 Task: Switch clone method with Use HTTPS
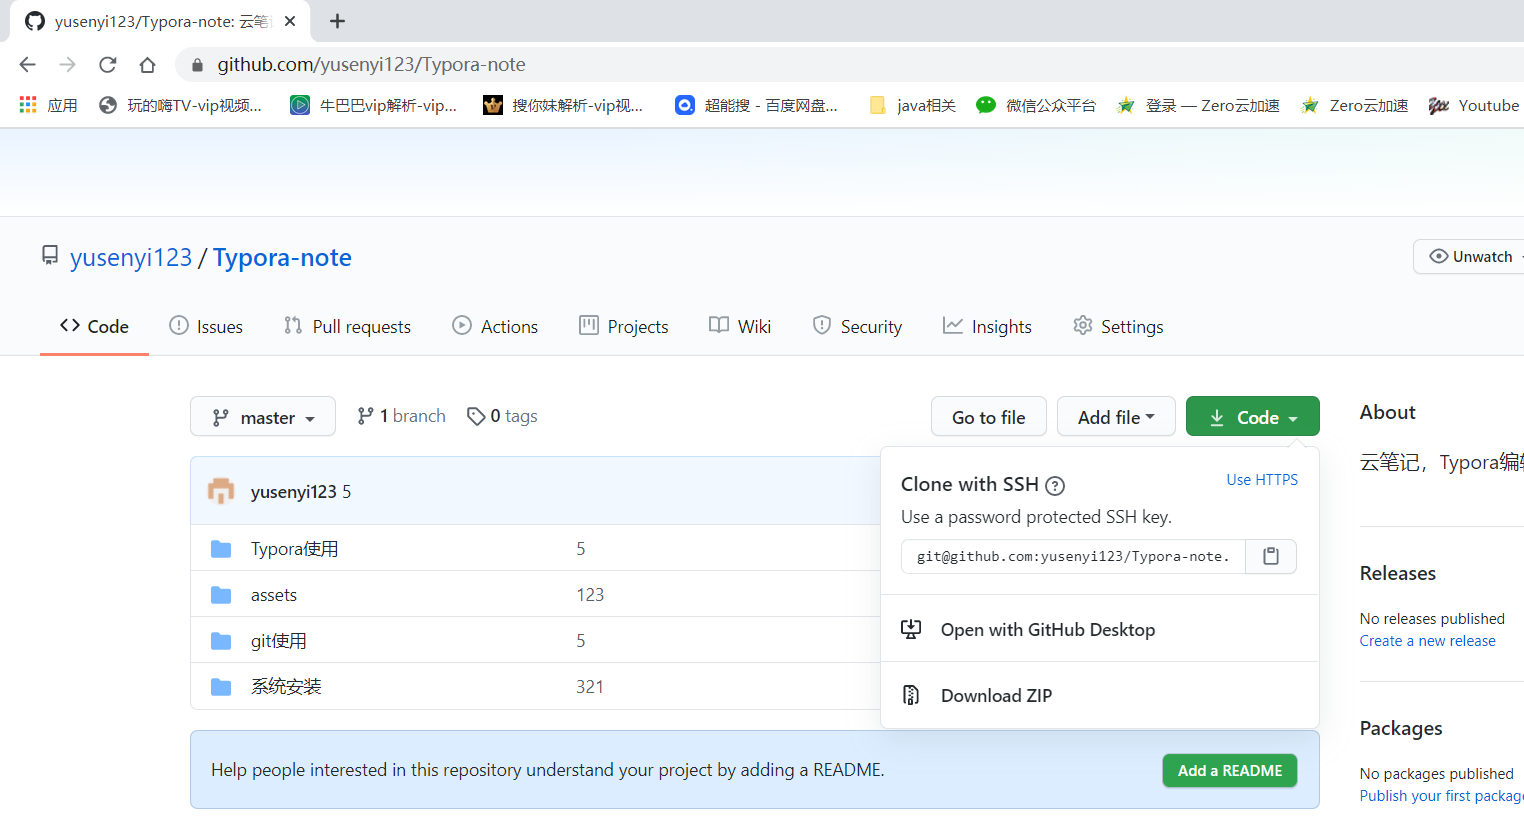(x=1262, y=480)
